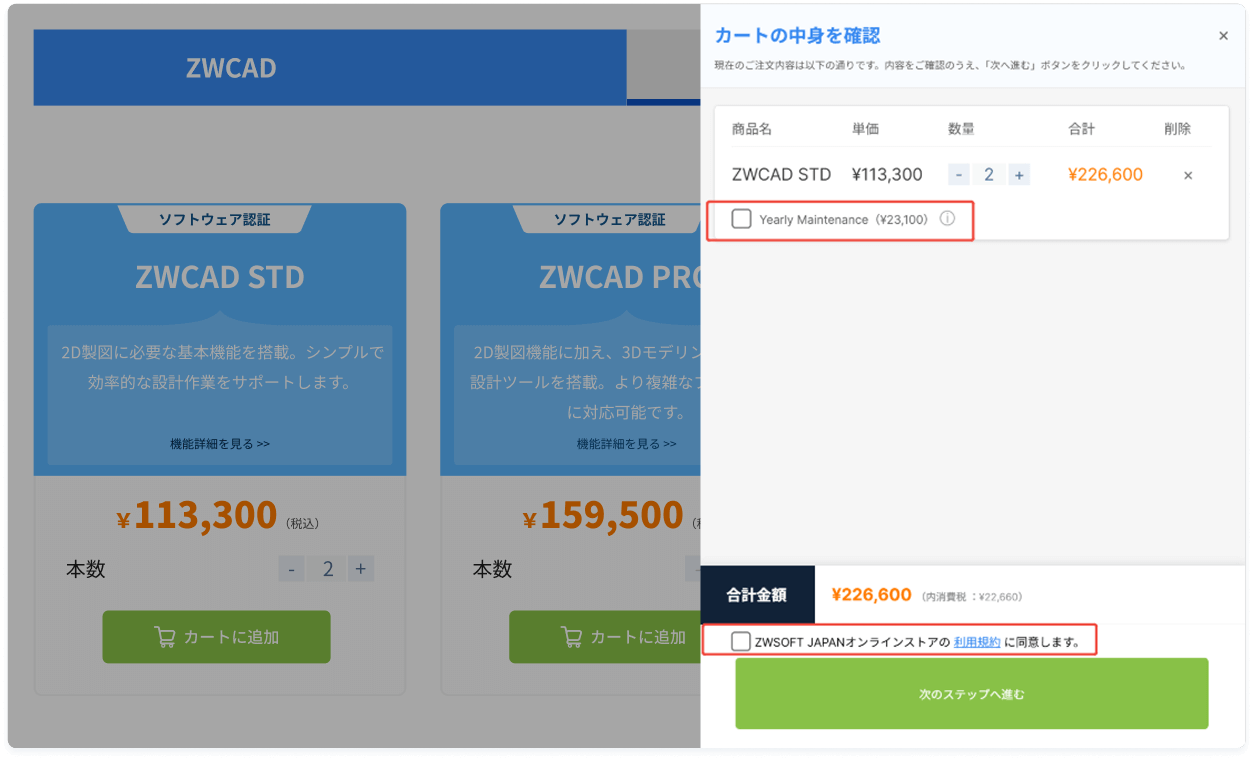The width and height of the screenshot is (1254, 760).
Task: Increase ZWCAD STD card quantity
Action: pos(361,569)
